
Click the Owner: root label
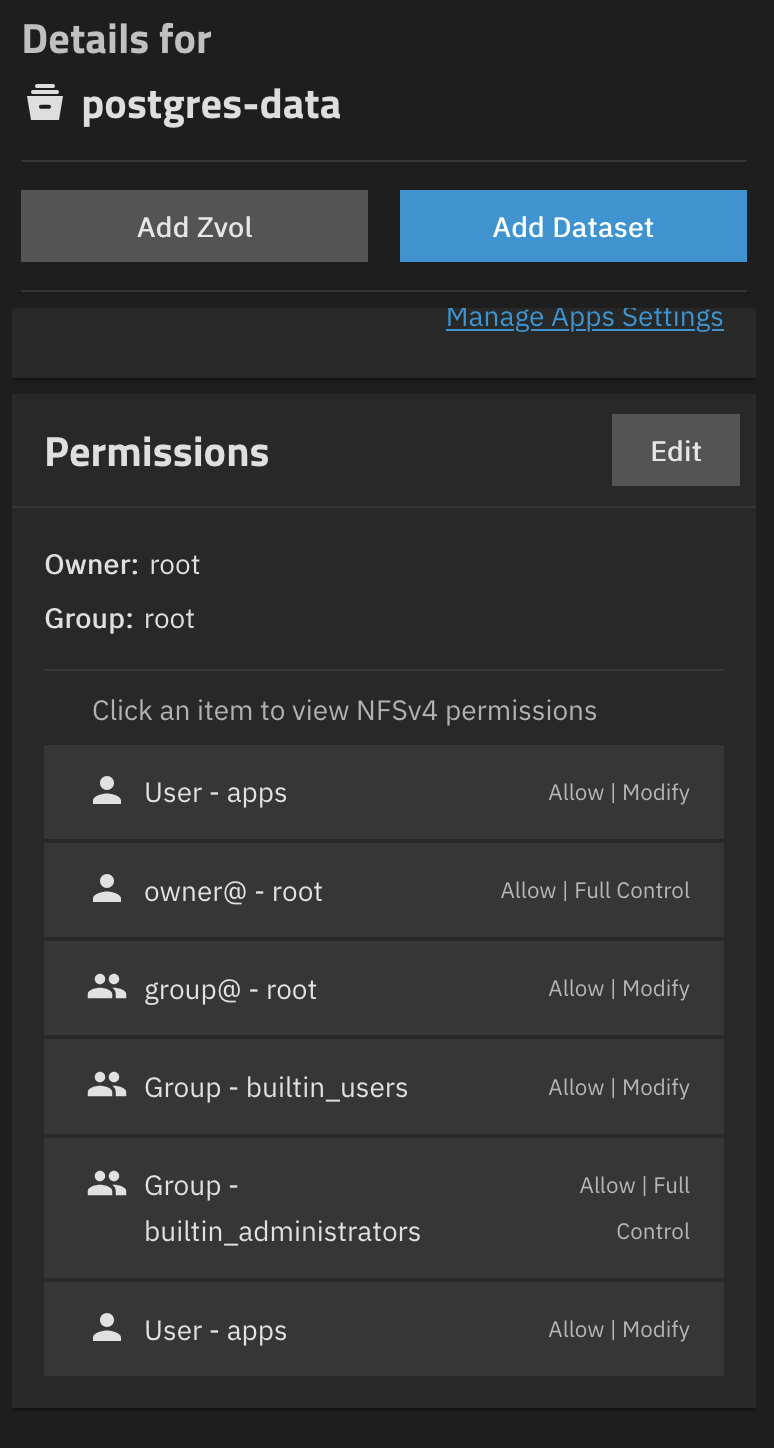(122, 565)
